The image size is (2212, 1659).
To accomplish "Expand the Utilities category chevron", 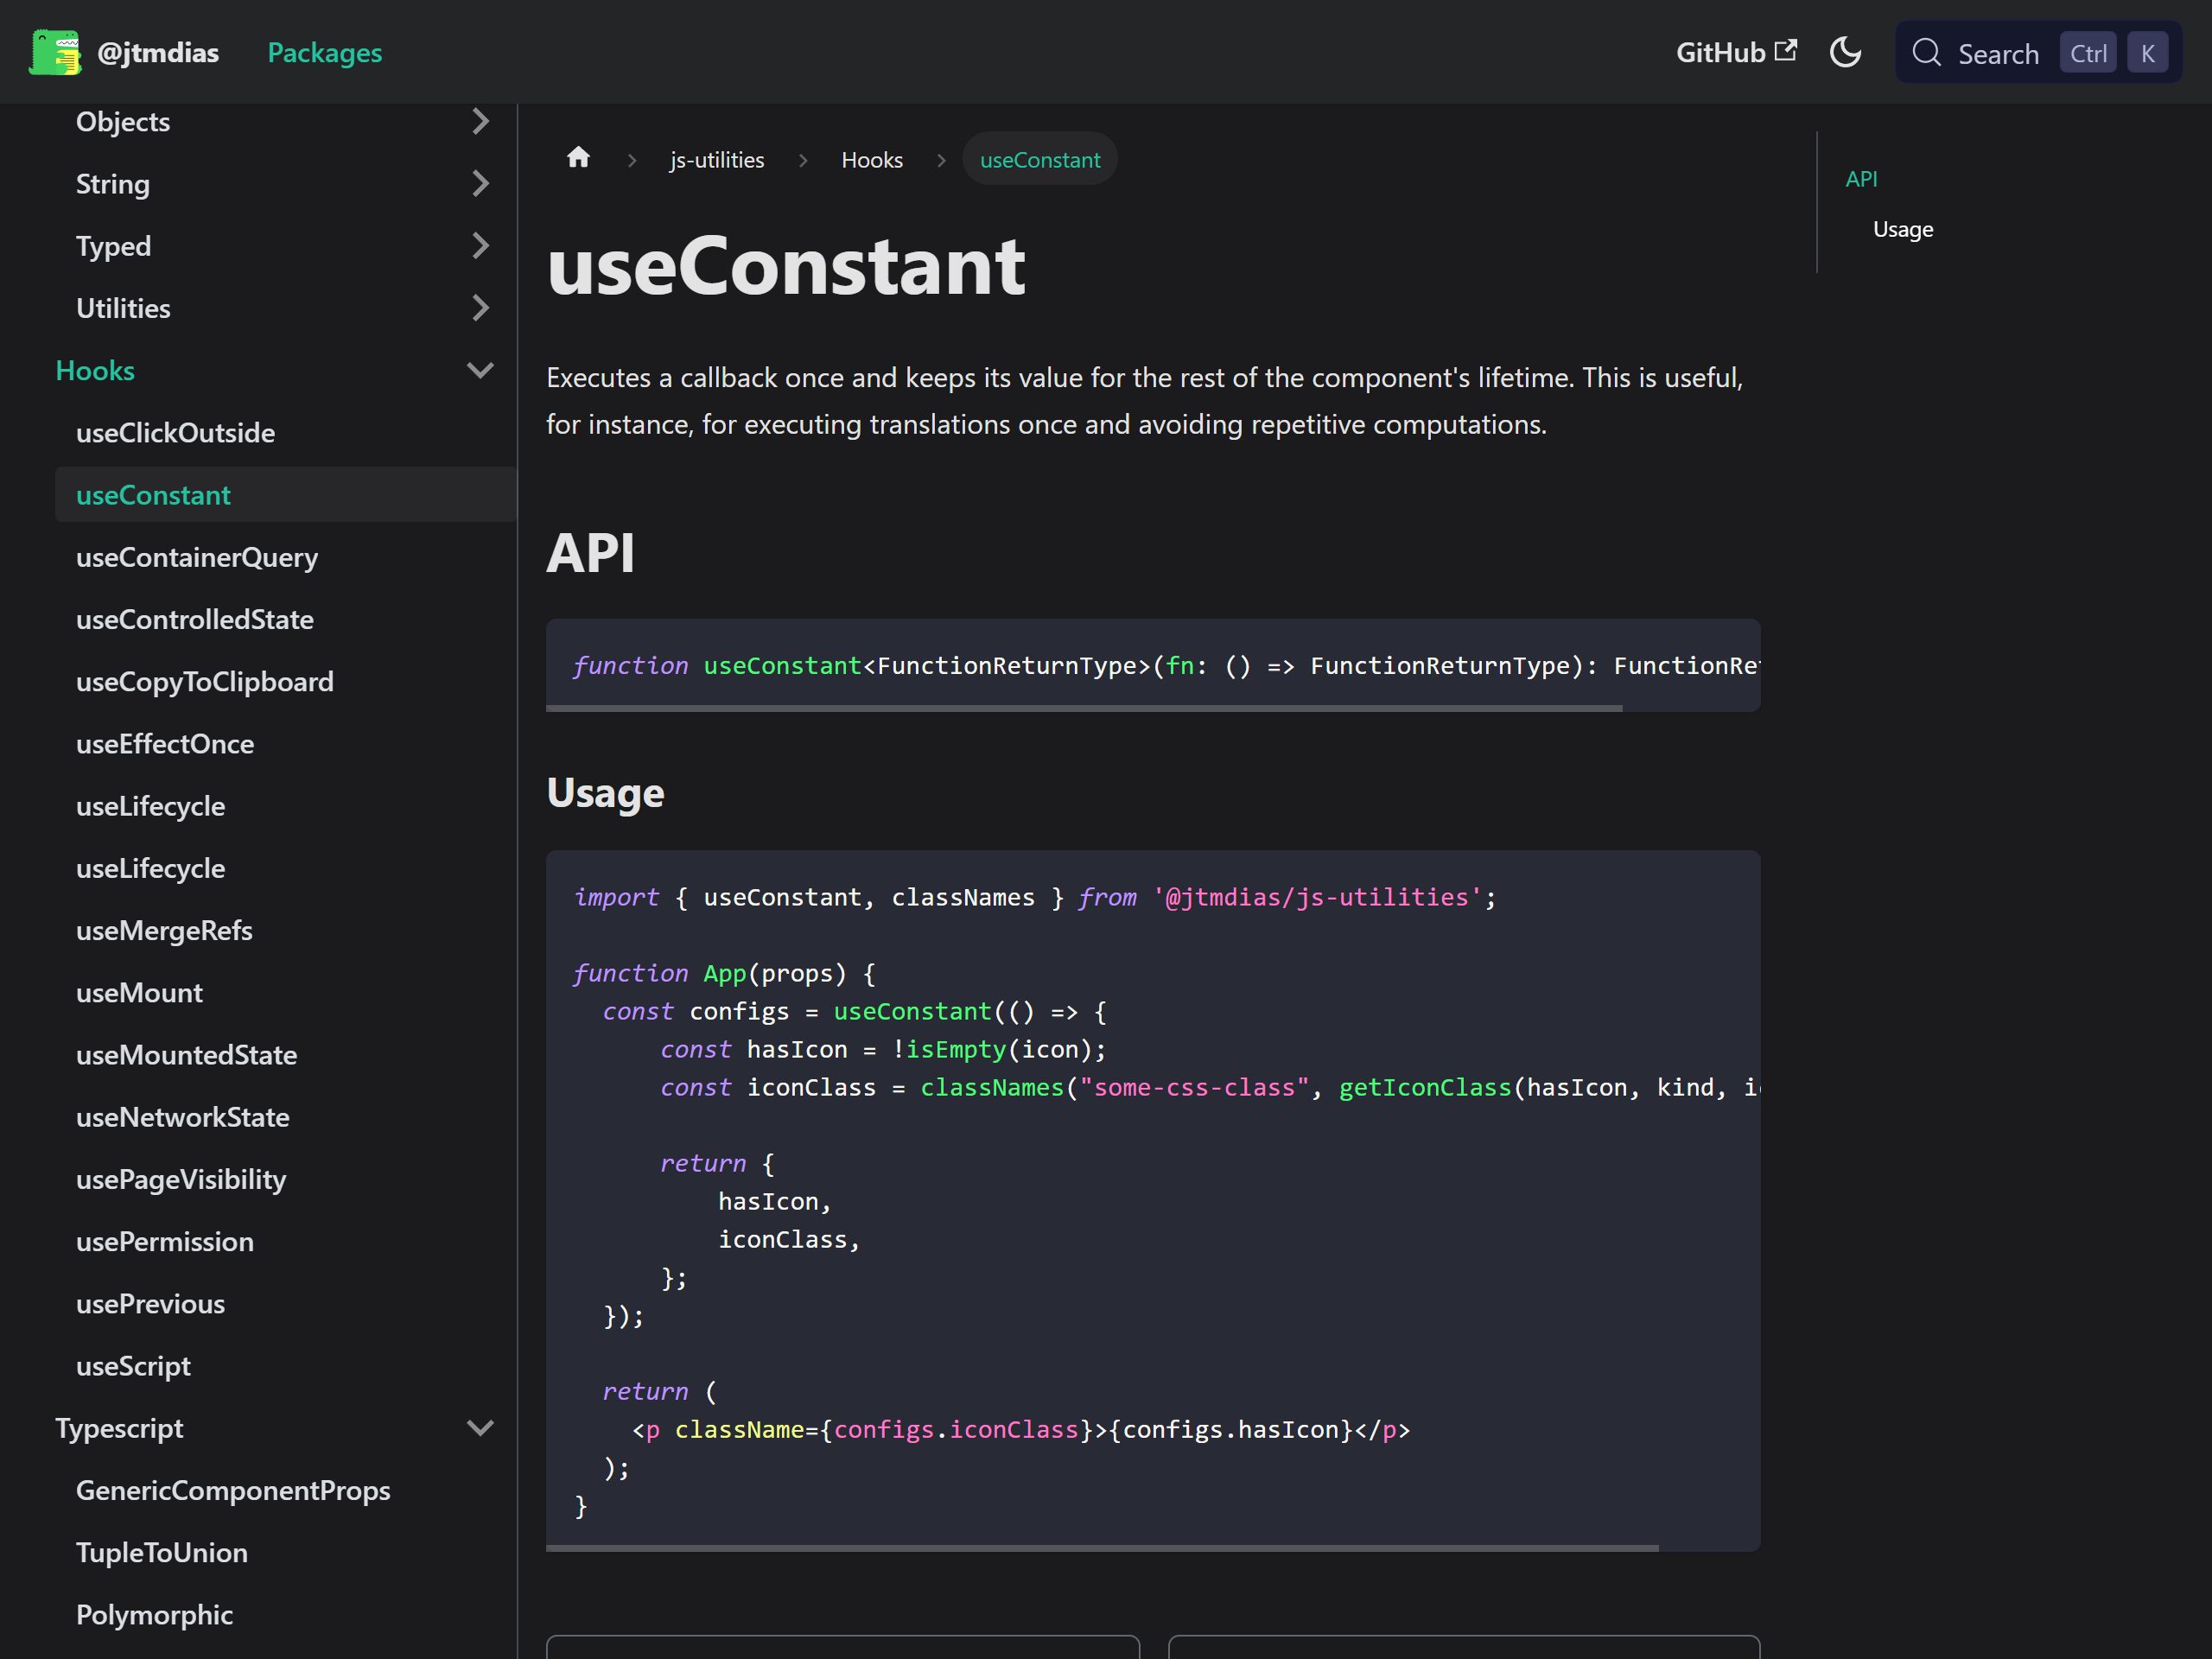I will pos(480,308).
